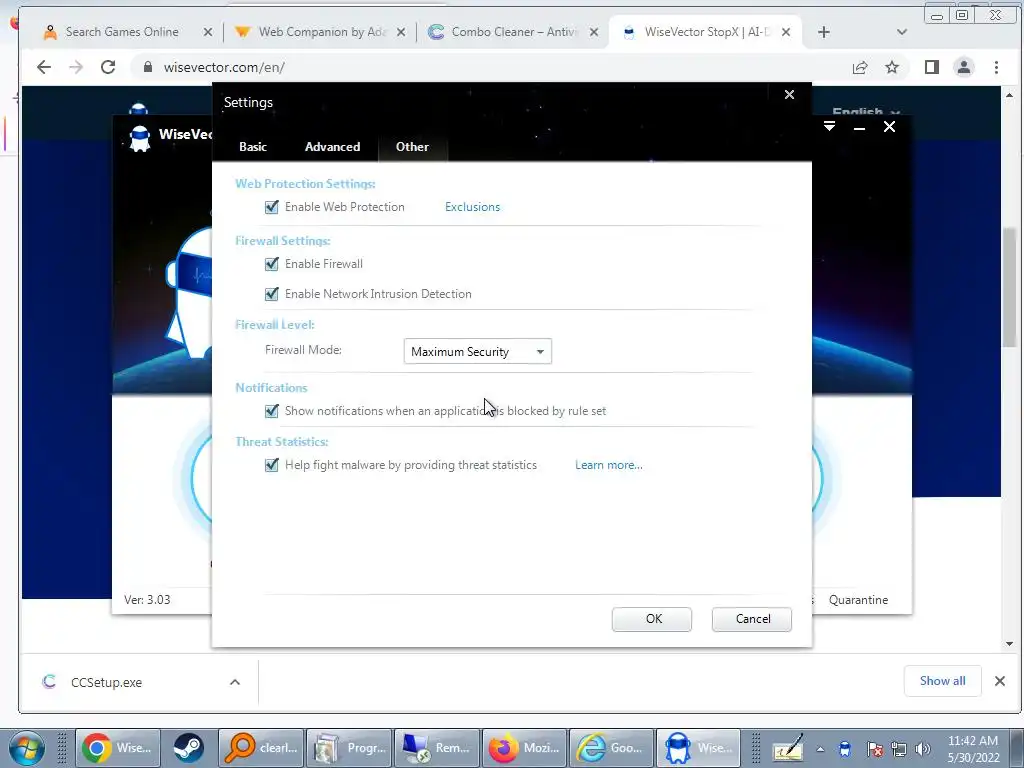
Task: Toggle Enable Network Intrusion Detection checkbox
Action: click(272, 294)
